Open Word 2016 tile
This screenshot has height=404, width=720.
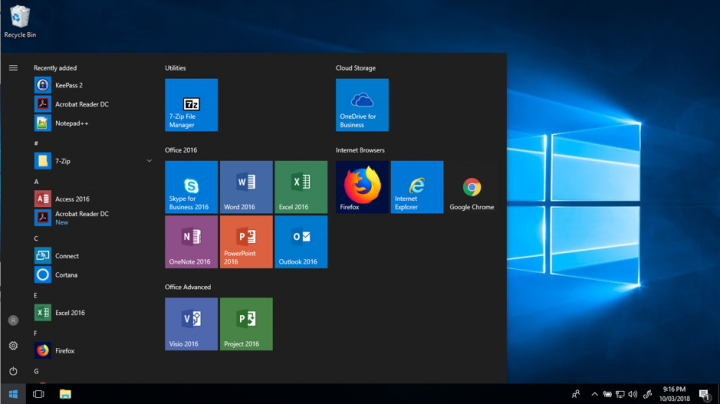246,186
